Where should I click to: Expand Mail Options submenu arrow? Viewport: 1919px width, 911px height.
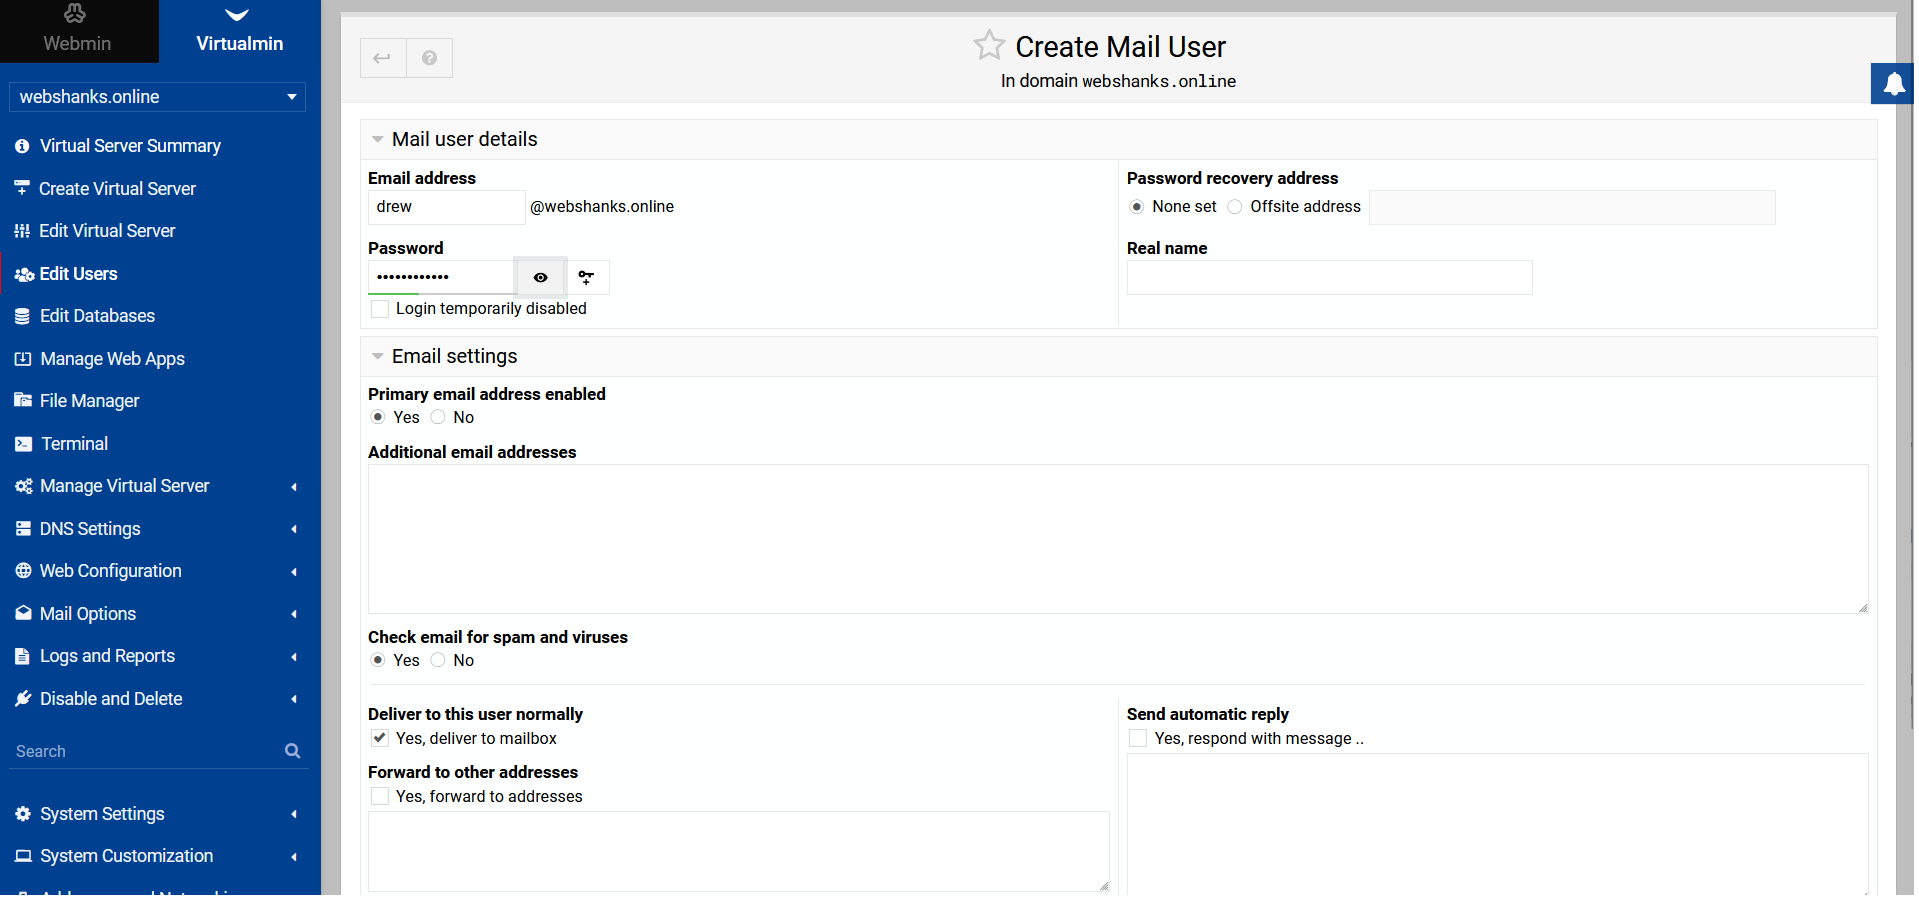coord(294,614)
